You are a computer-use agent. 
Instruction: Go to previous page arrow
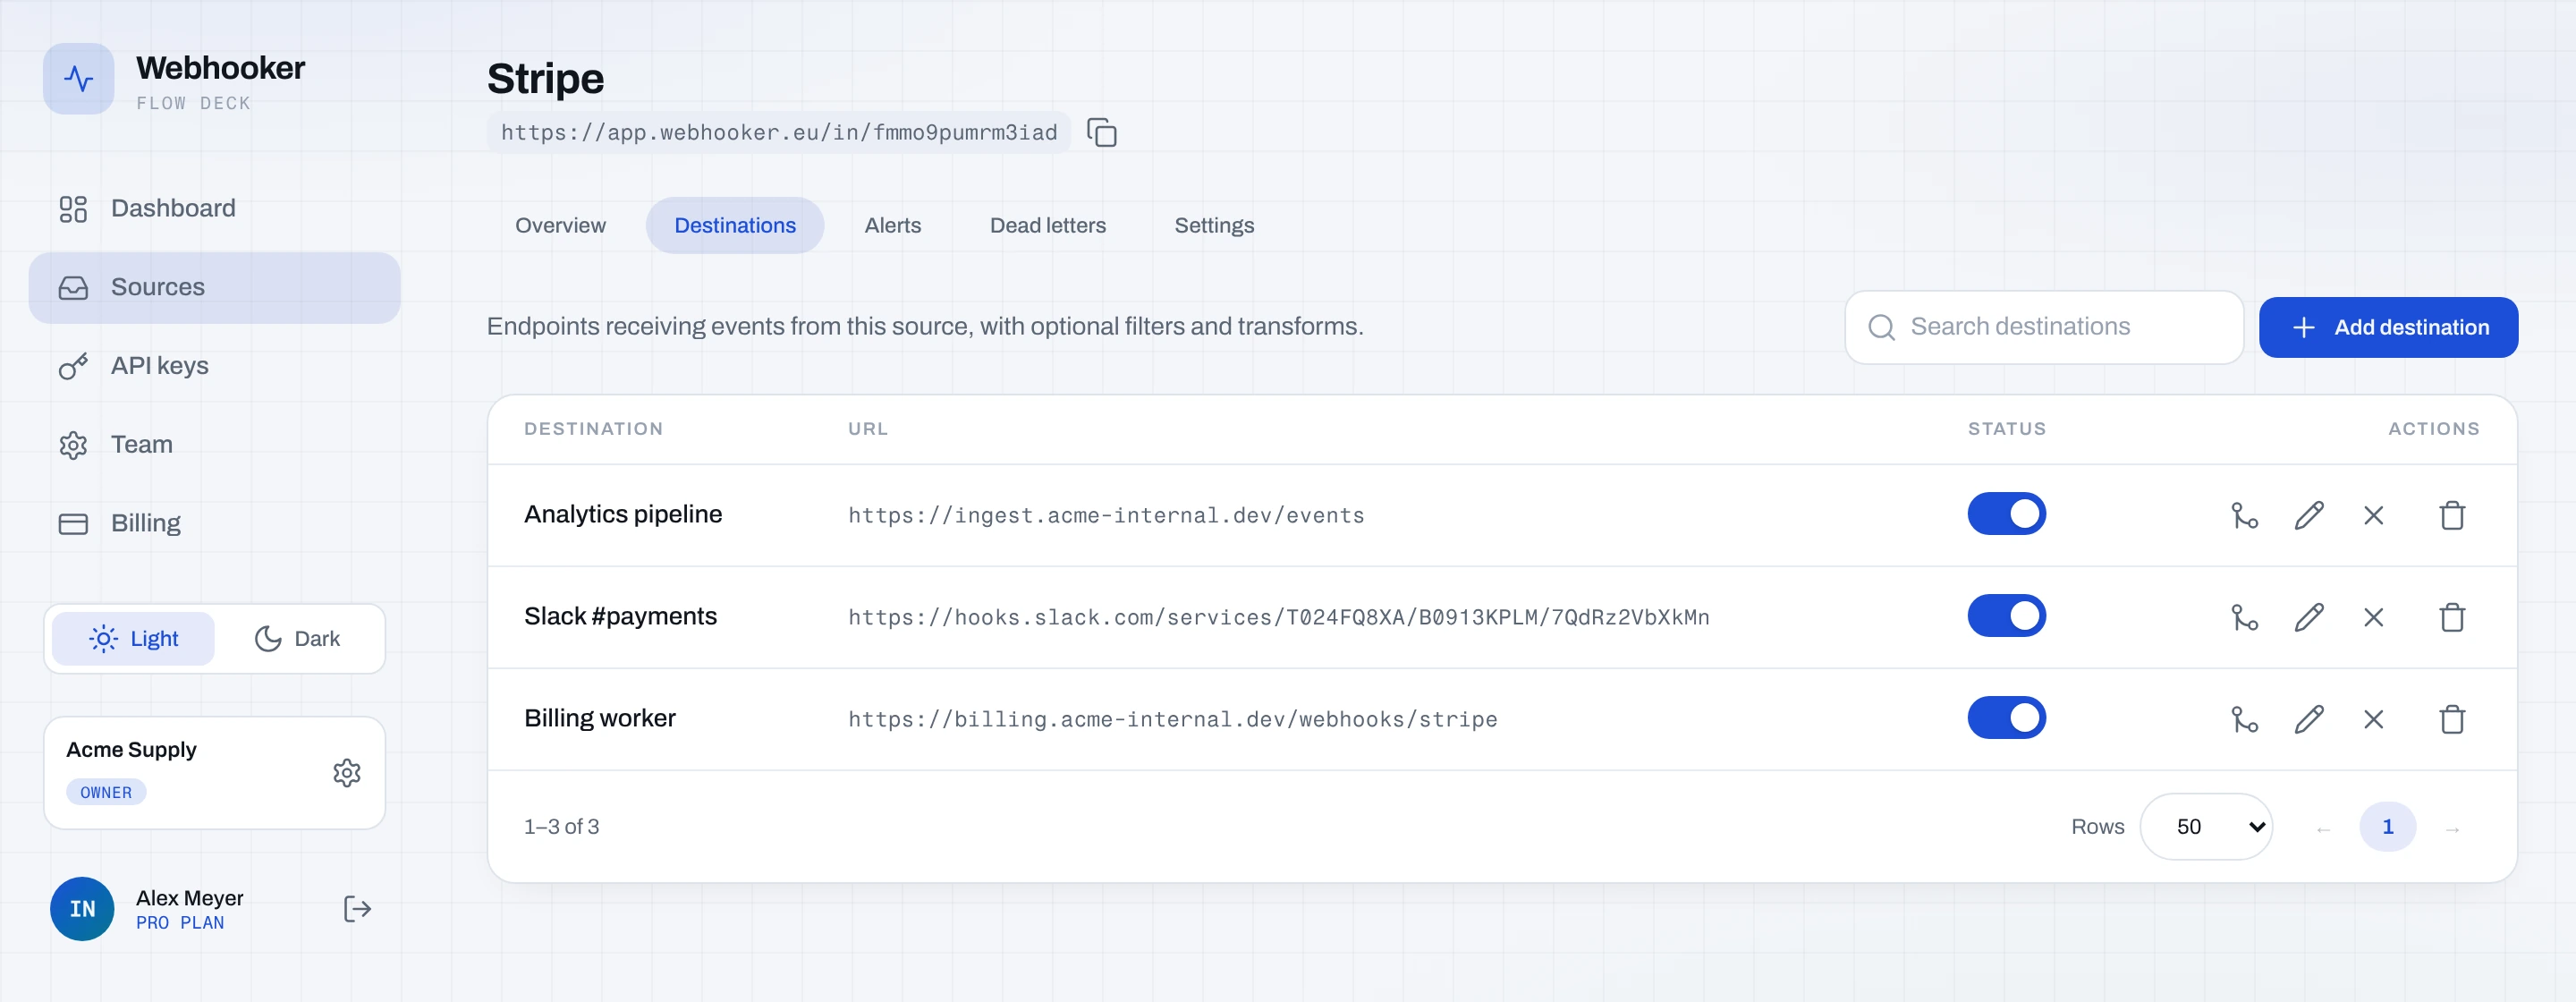click(2322, 828)
